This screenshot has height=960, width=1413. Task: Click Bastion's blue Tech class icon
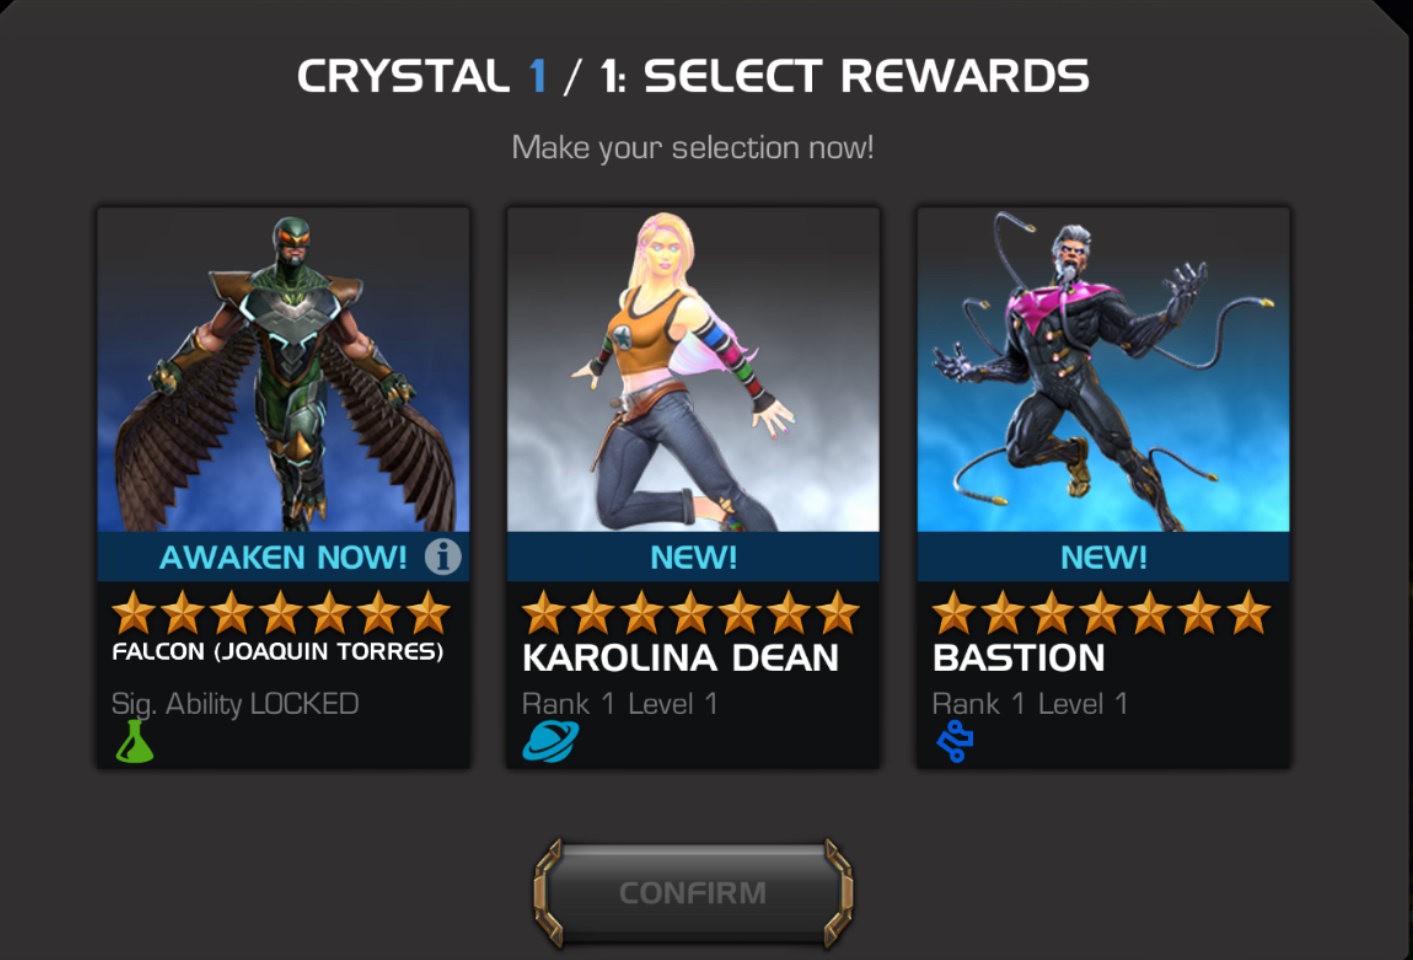click(955, 742)
